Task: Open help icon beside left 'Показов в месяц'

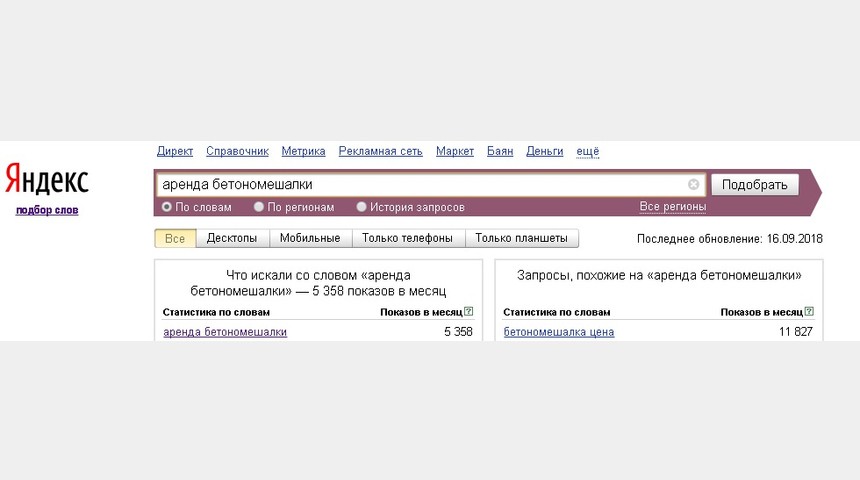Action: pos(468,312)
